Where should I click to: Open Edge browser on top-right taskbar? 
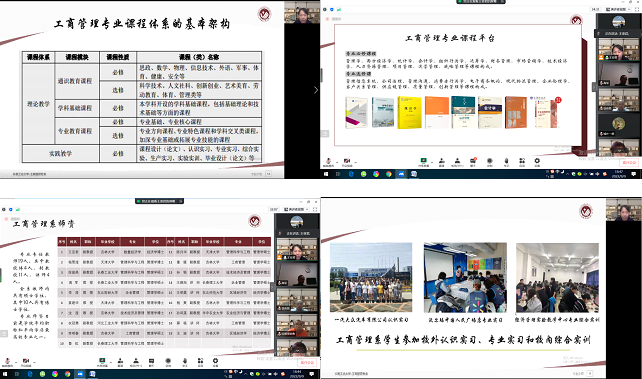tap(351, 174)
